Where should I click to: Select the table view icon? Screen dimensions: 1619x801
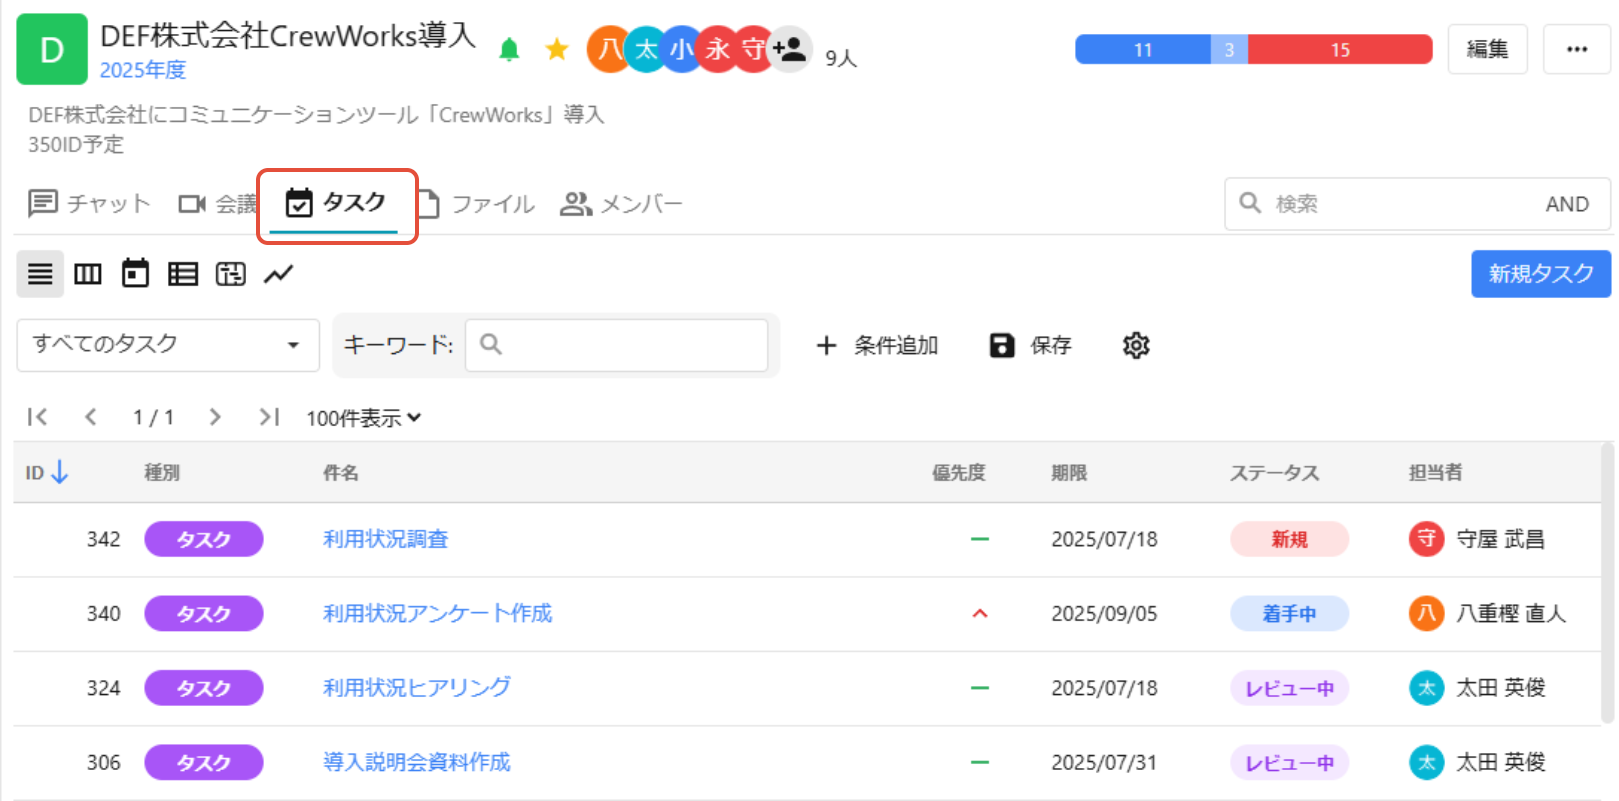click(183, 274)
